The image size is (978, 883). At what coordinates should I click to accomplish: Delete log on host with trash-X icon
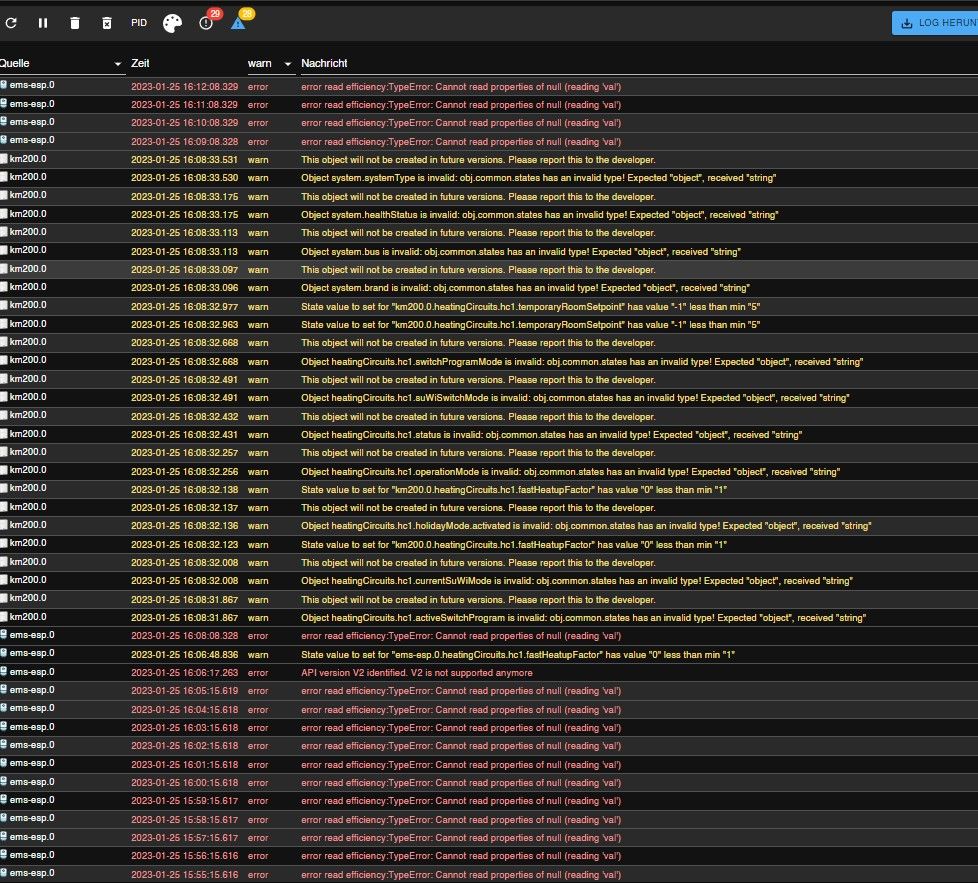pos(107,23)
